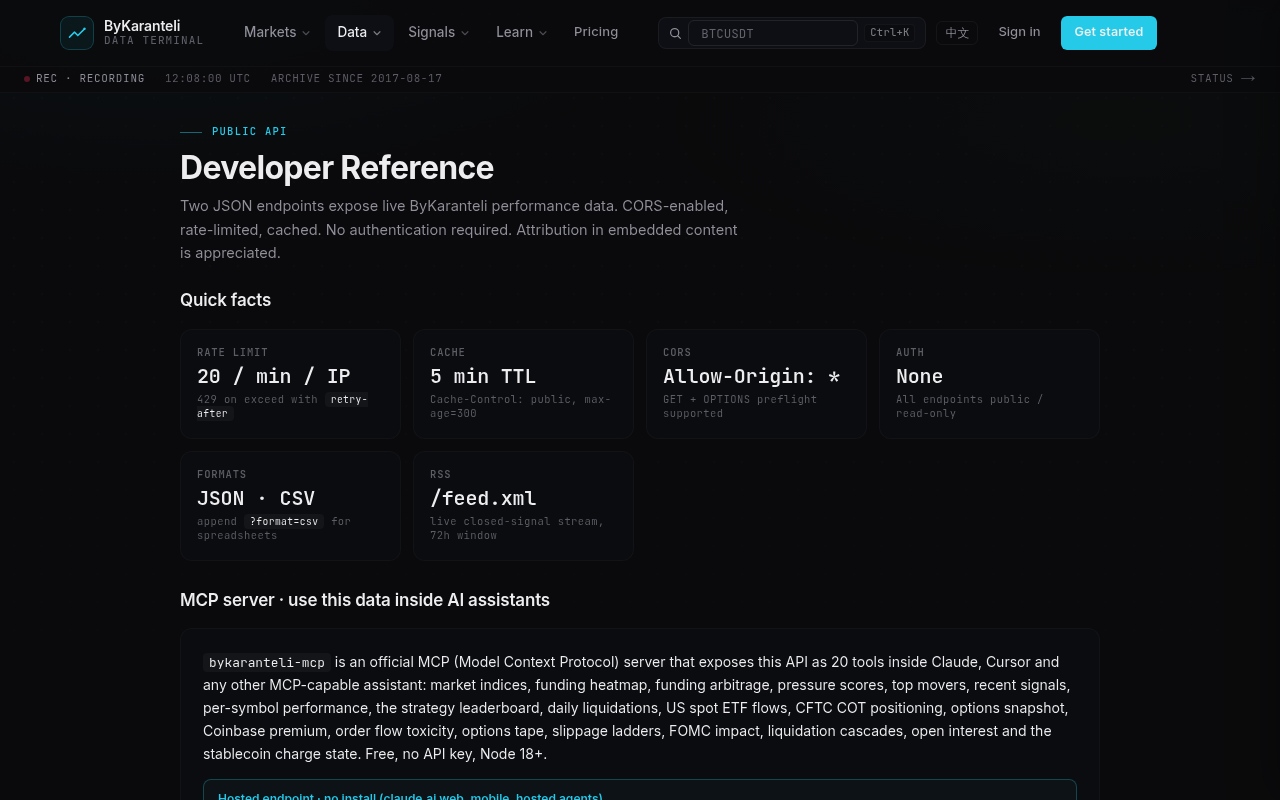Click the Quick facts heading
The image size is (1280, 800).
(x=225, y=300)
